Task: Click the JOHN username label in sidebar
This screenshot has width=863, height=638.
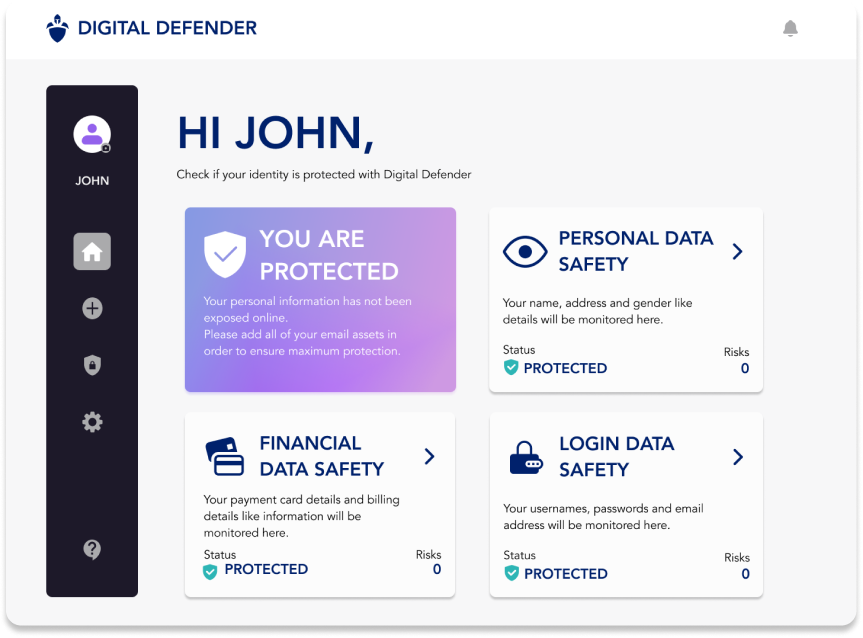Action: 92,181
